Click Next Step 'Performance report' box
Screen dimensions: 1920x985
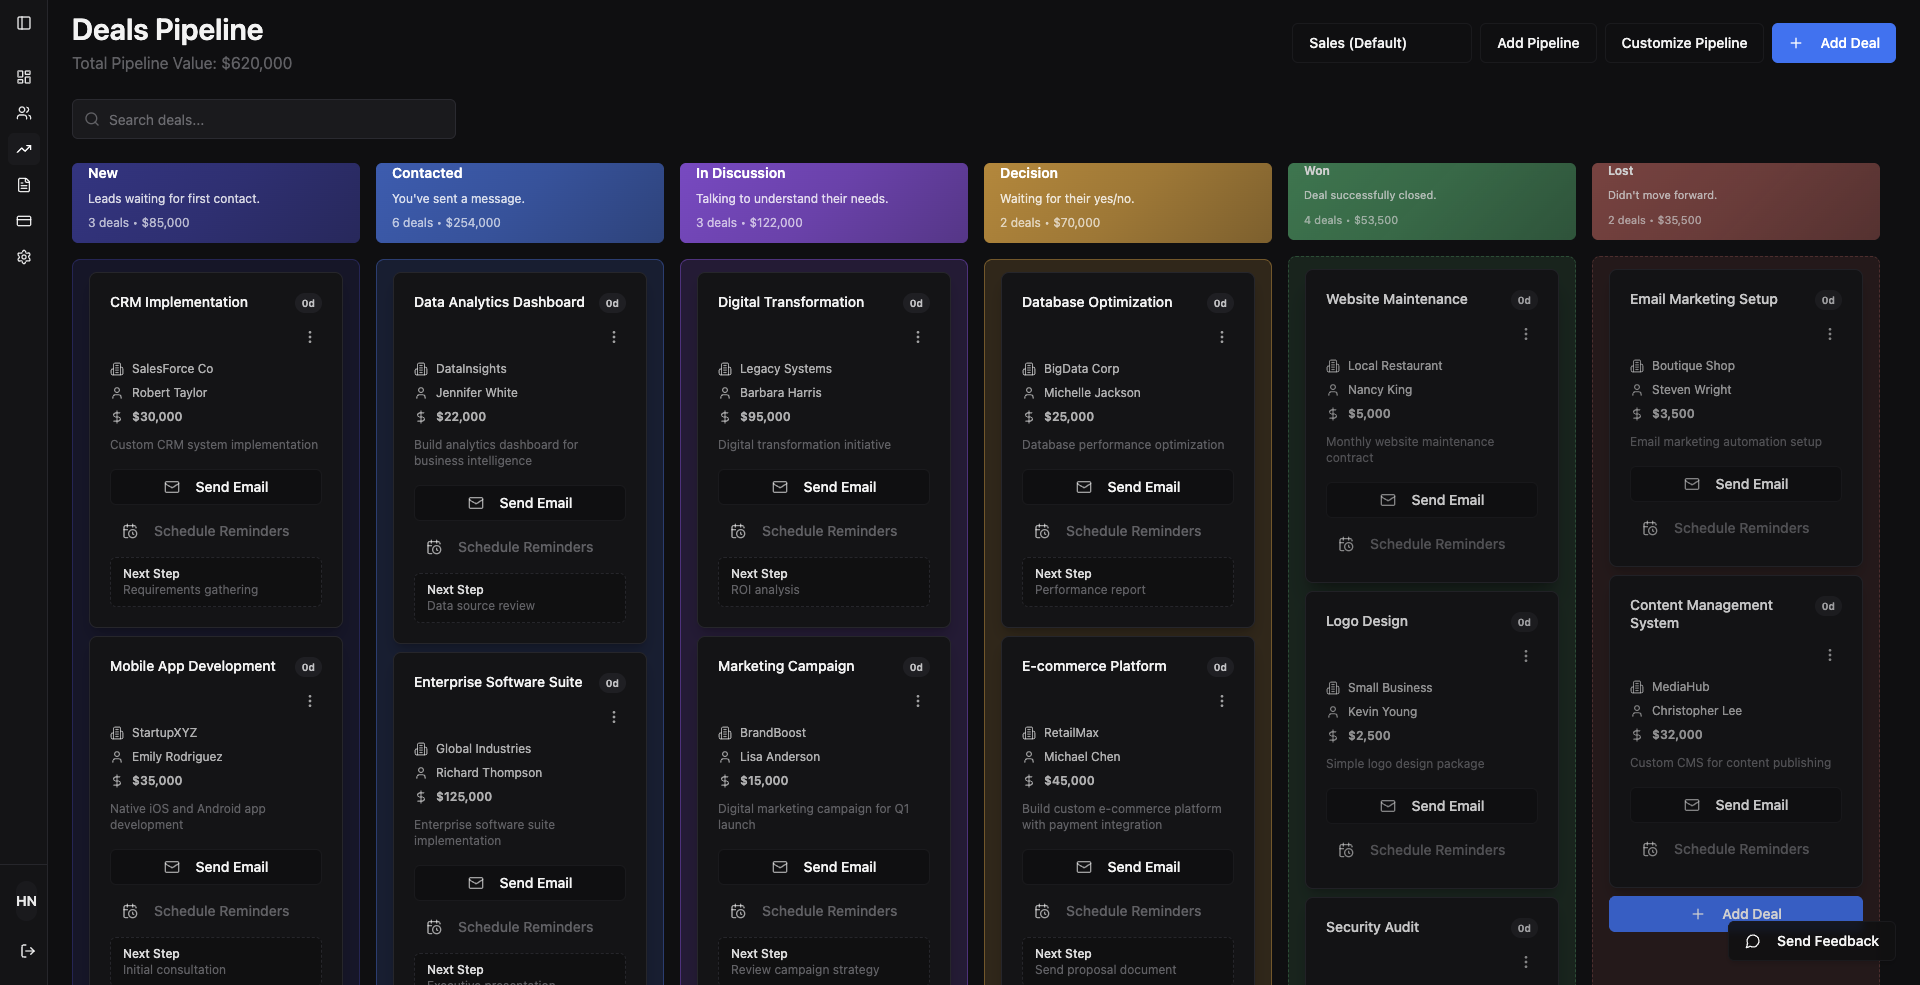click(1128, 582)
